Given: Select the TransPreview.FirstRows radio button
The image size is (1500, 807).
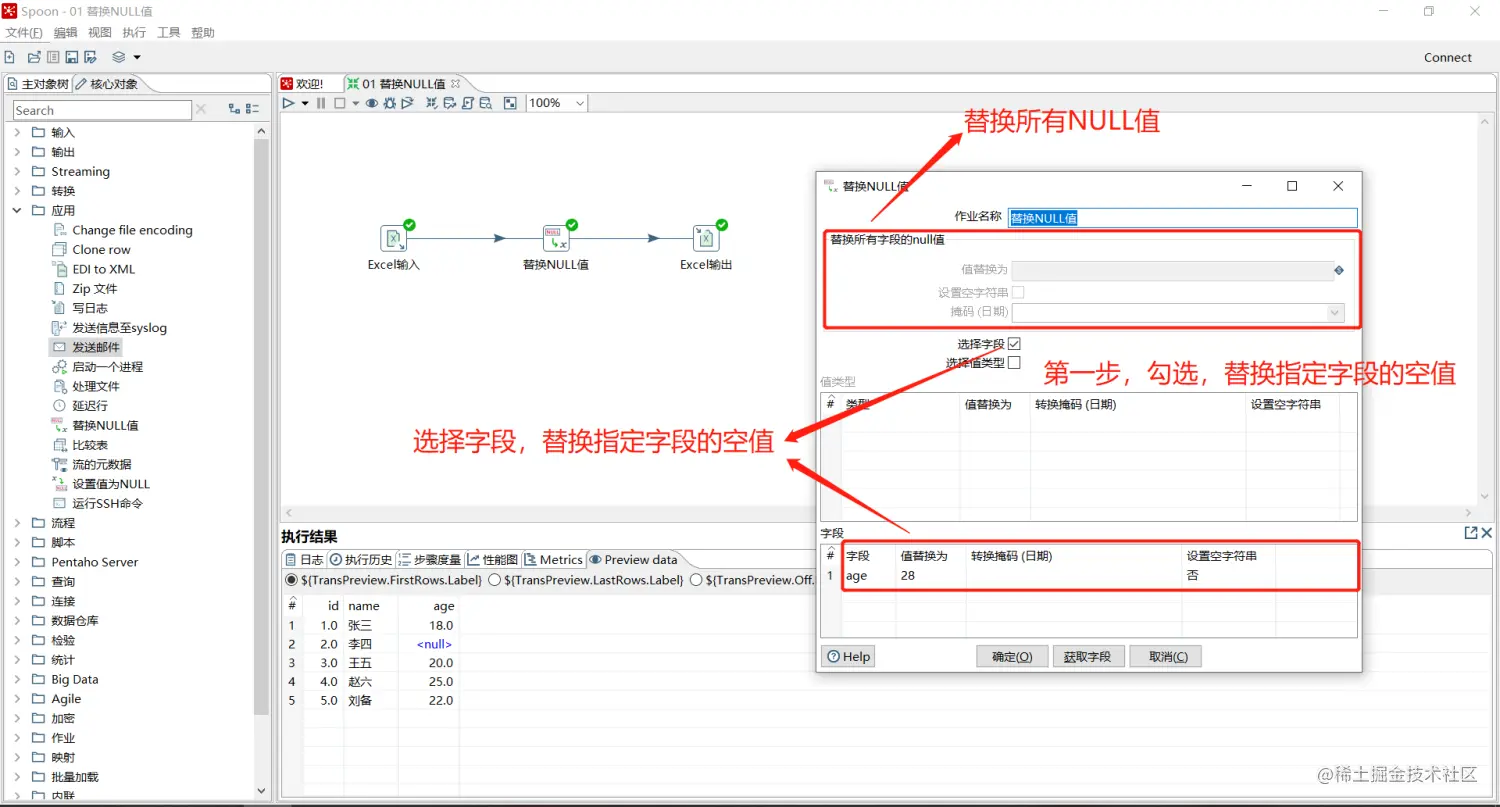Looking at the screenshot, I should 291,579.
